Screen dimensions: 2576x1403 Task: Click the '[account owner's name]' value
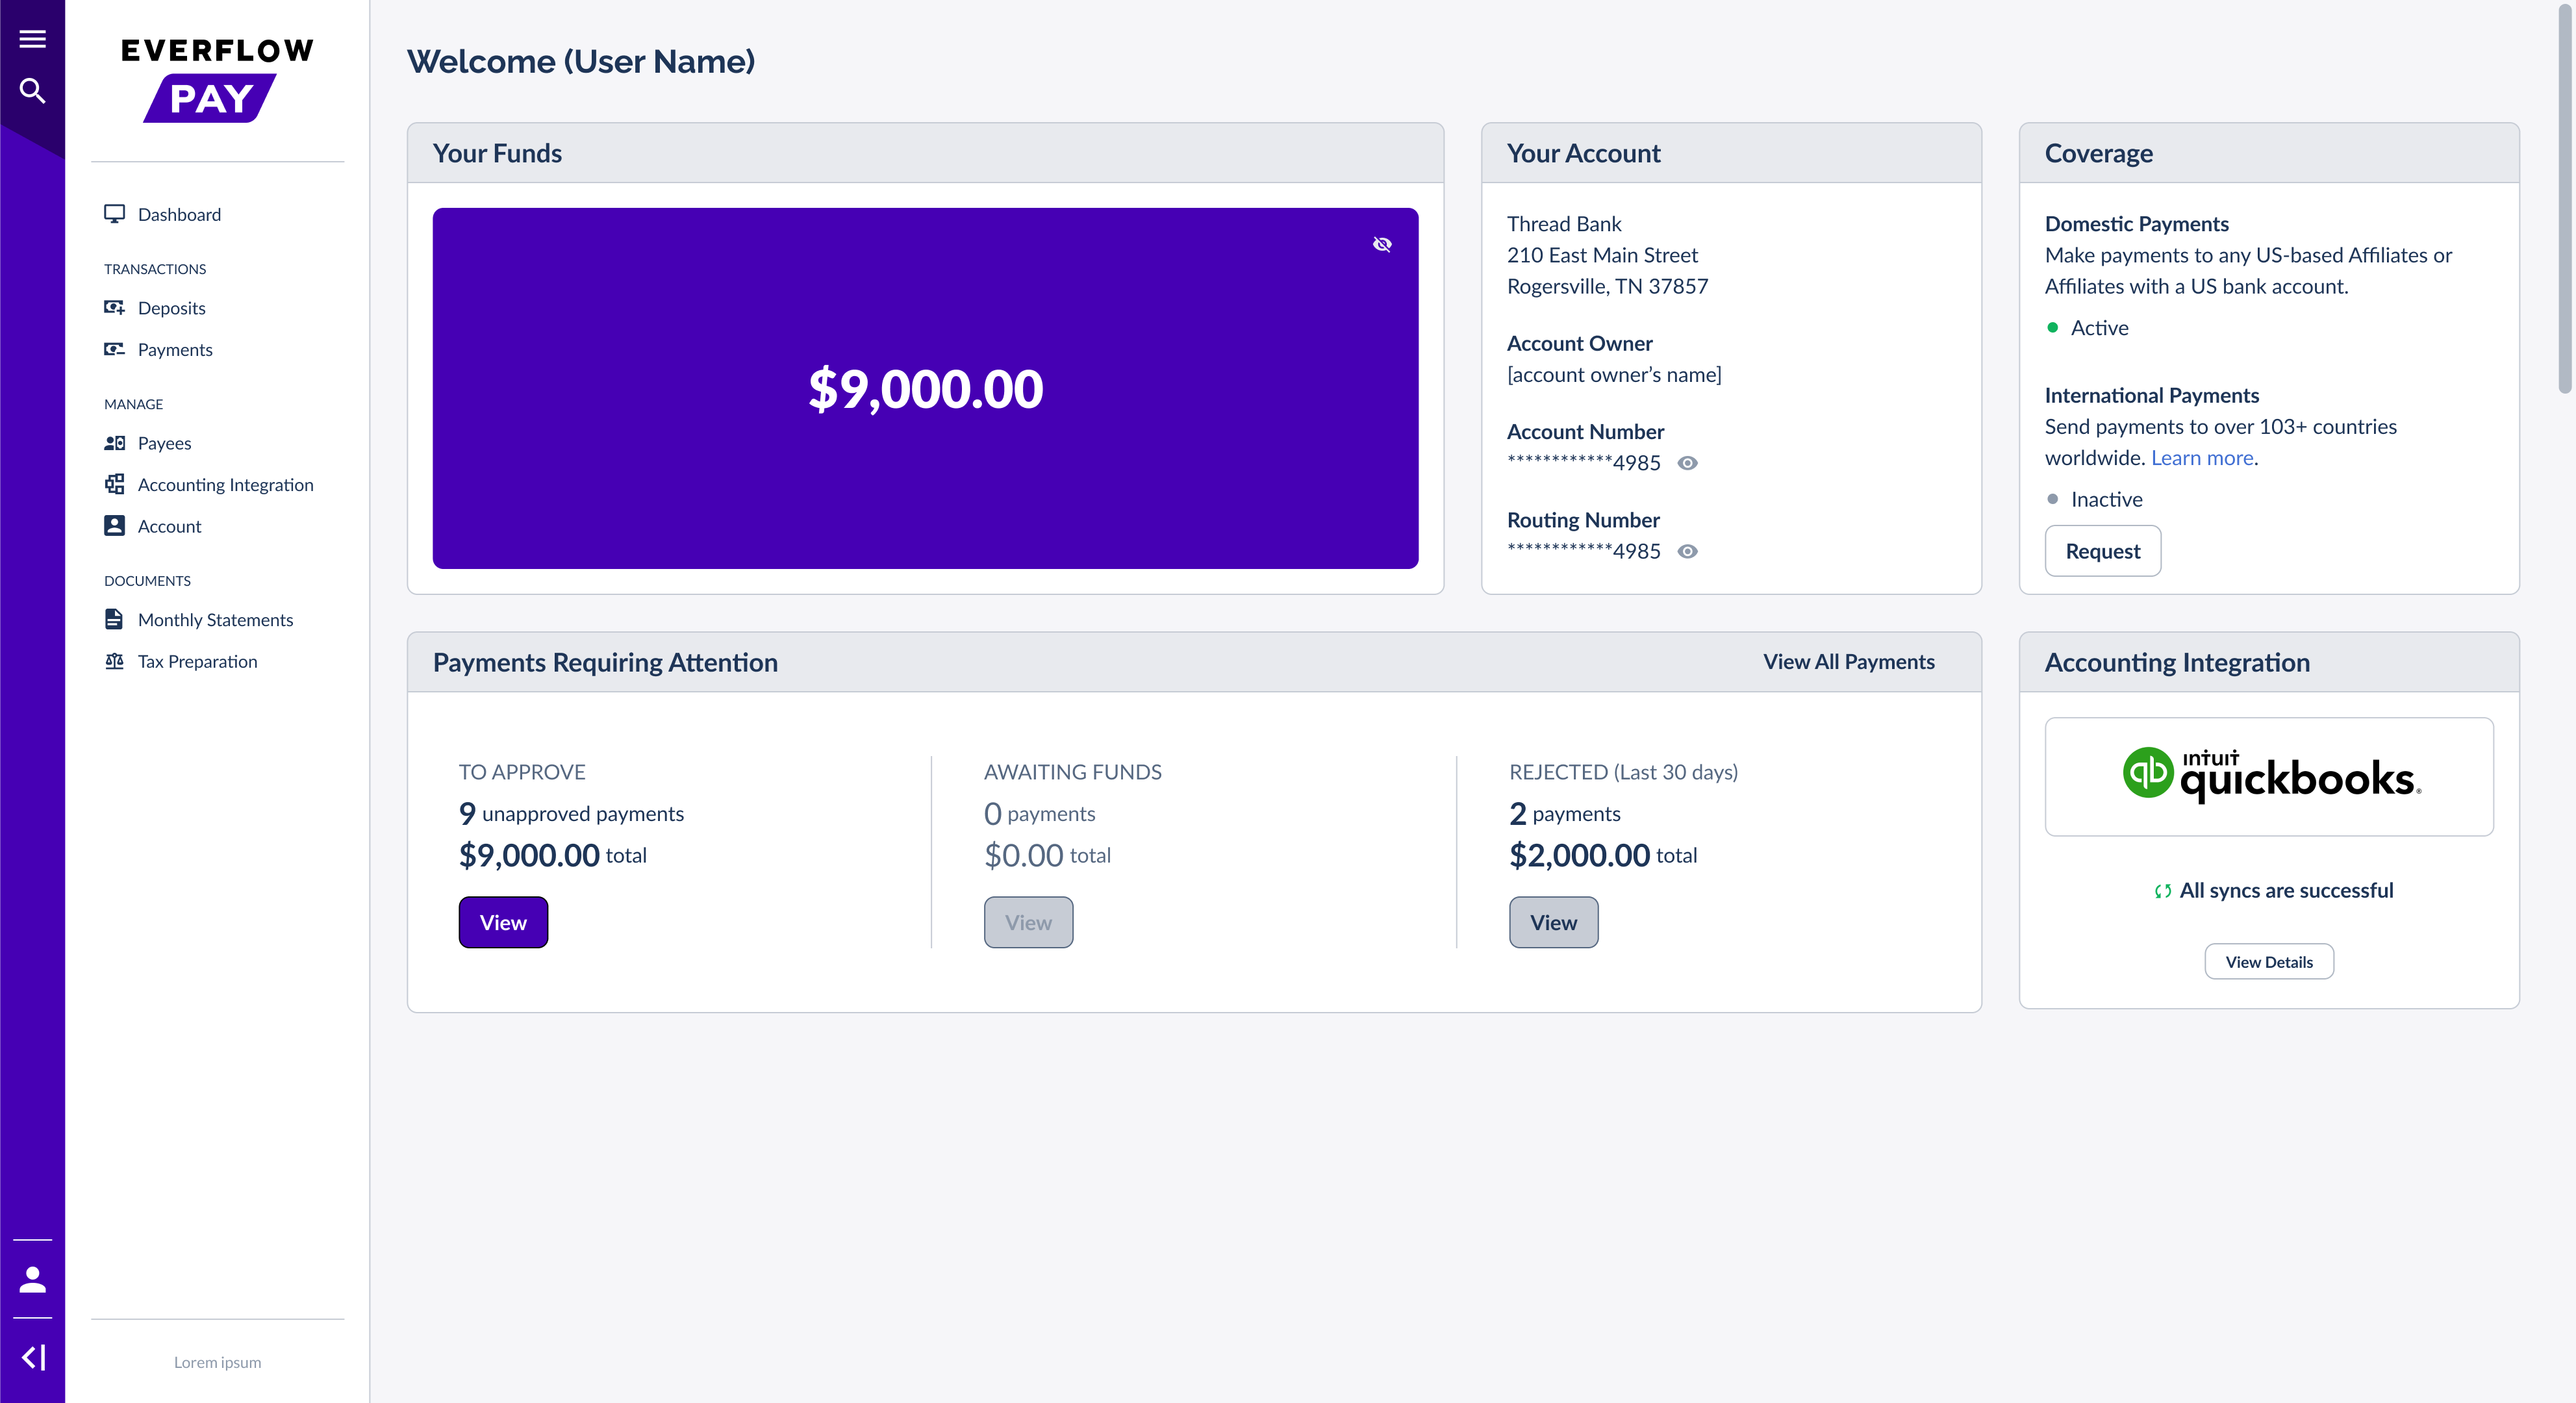1614,375
